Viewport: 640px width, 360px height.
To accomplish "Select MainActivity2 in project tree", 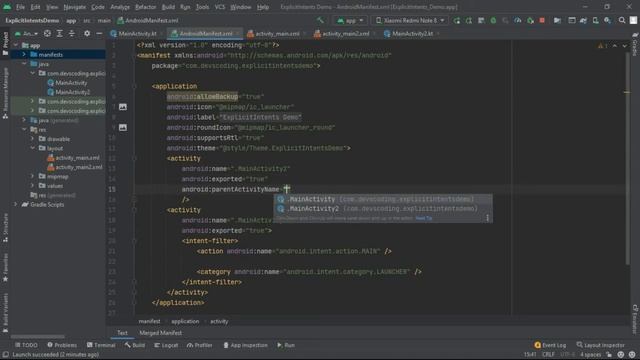I will [x=69, y=92].
